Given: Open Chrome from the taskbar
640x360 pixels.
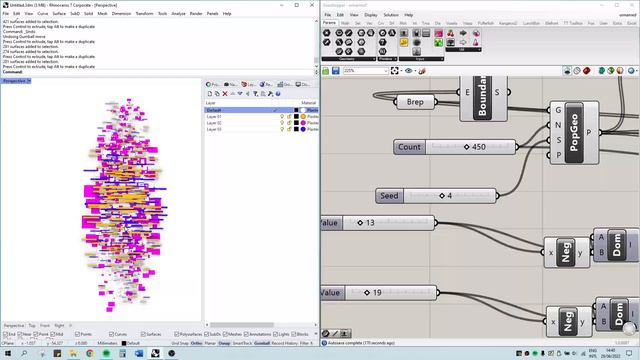Looking at the screenshot, I should (90, 353).
